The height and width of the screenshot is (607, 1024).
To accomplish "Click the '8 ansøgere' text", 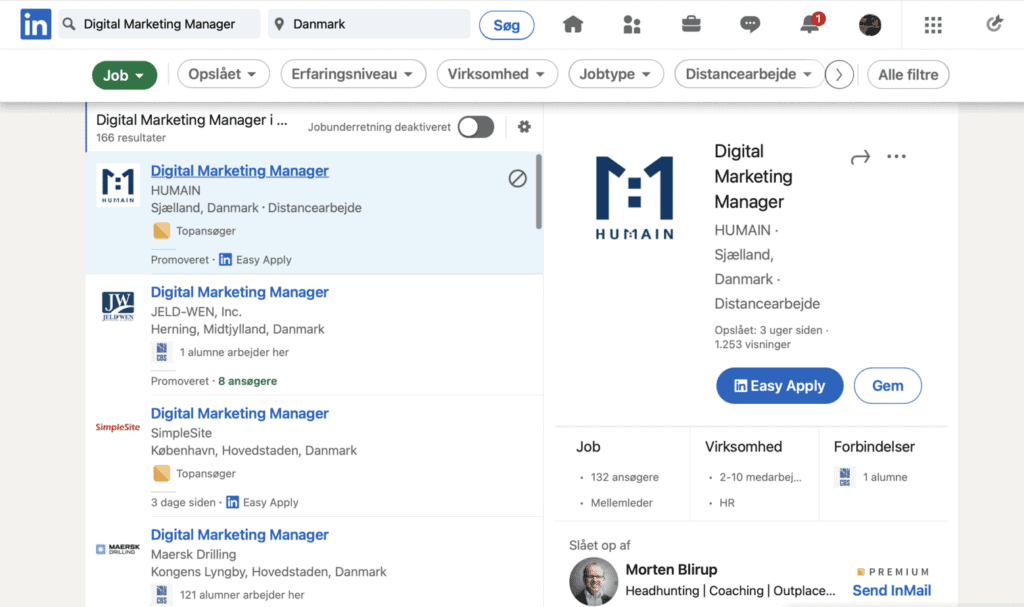I will [248, 381].
